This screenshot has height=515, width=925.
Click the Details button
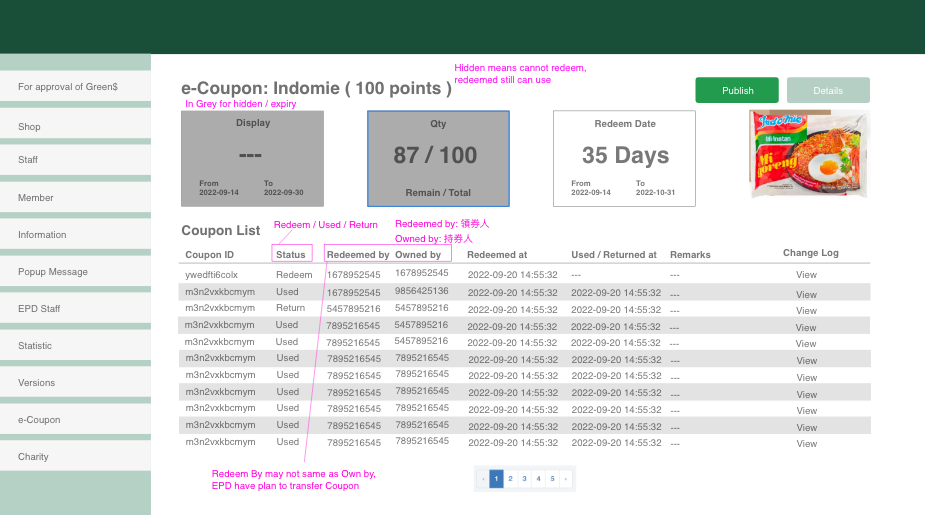827,90
